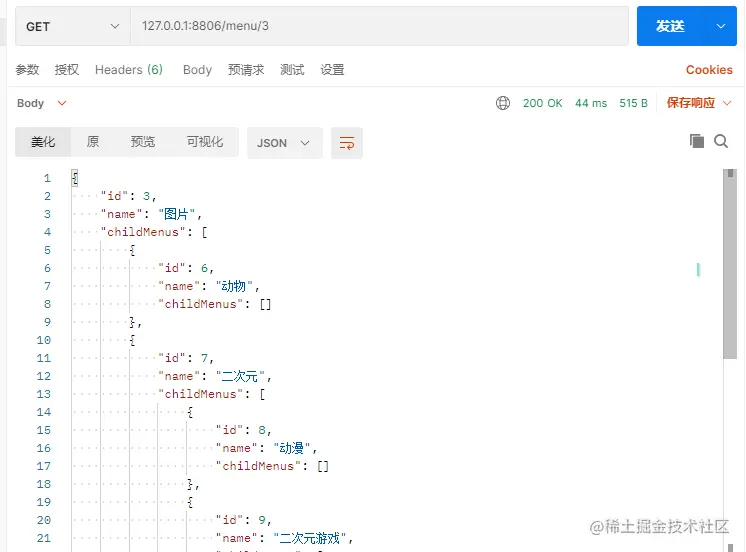Open the JSON format dropdown
Viewport: 746px width, 552px height.
pyautogui.click(x=285, y=143)
